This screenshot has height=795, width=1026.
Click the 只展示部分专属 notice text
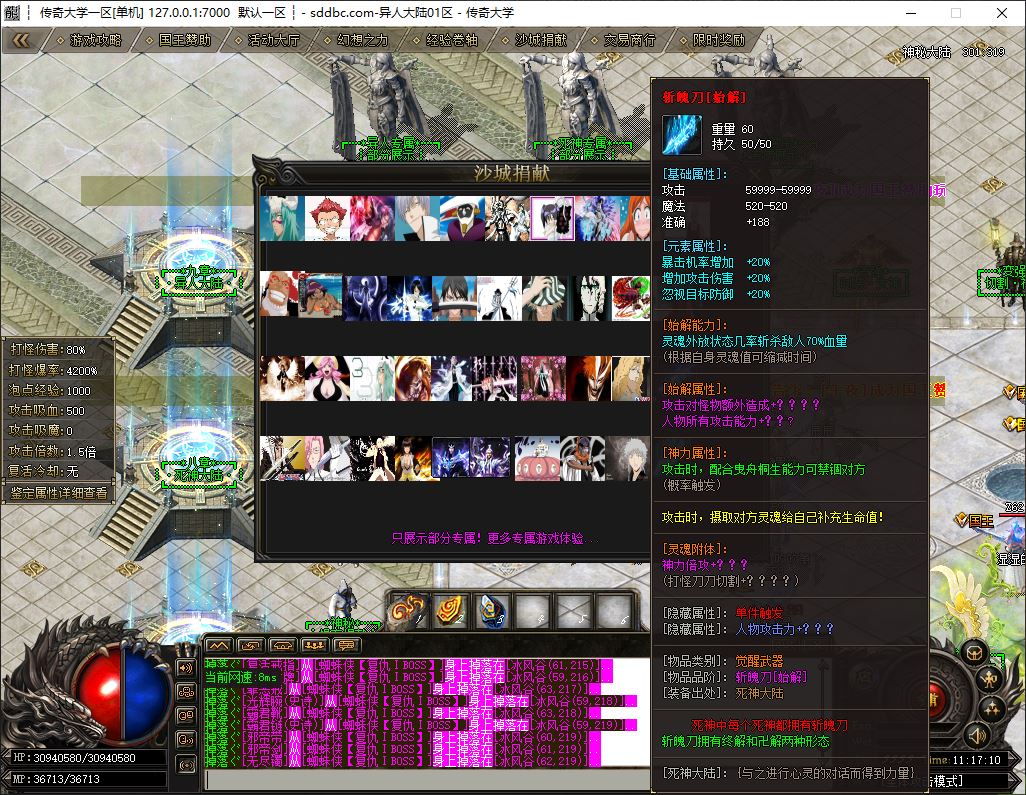tap(494, 539)
